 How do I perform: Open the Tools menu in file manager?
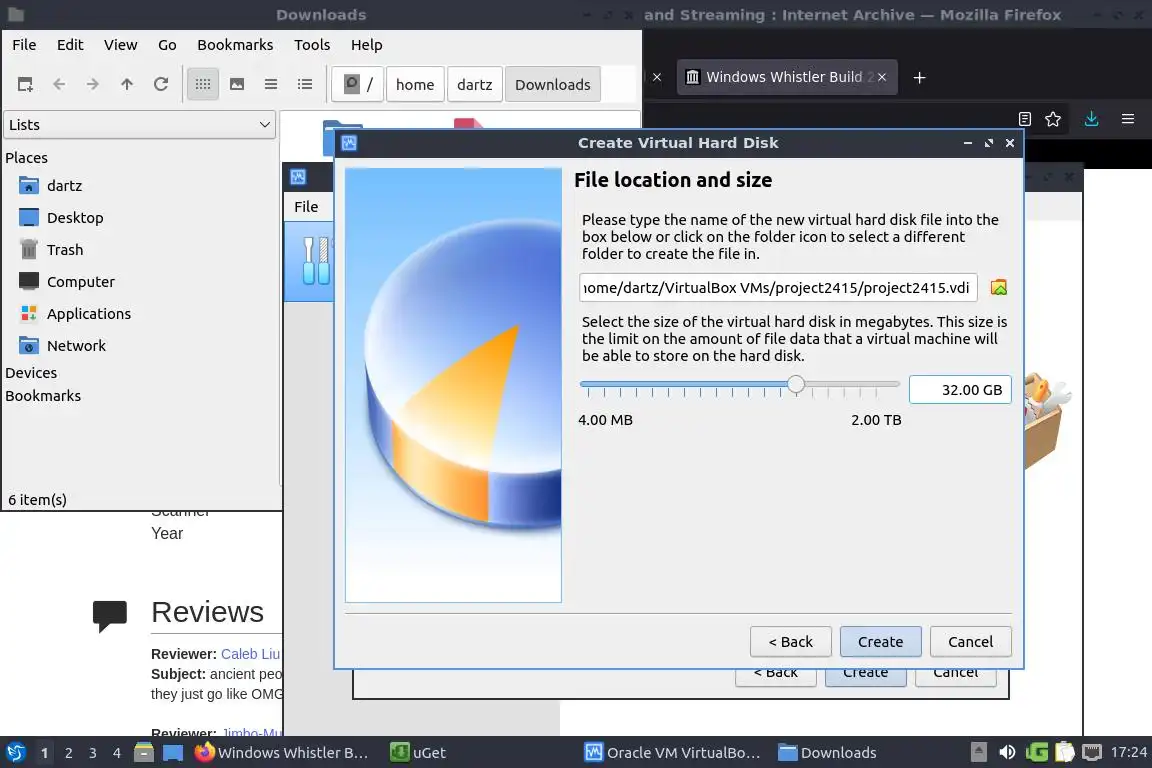[x=312, y=45]
